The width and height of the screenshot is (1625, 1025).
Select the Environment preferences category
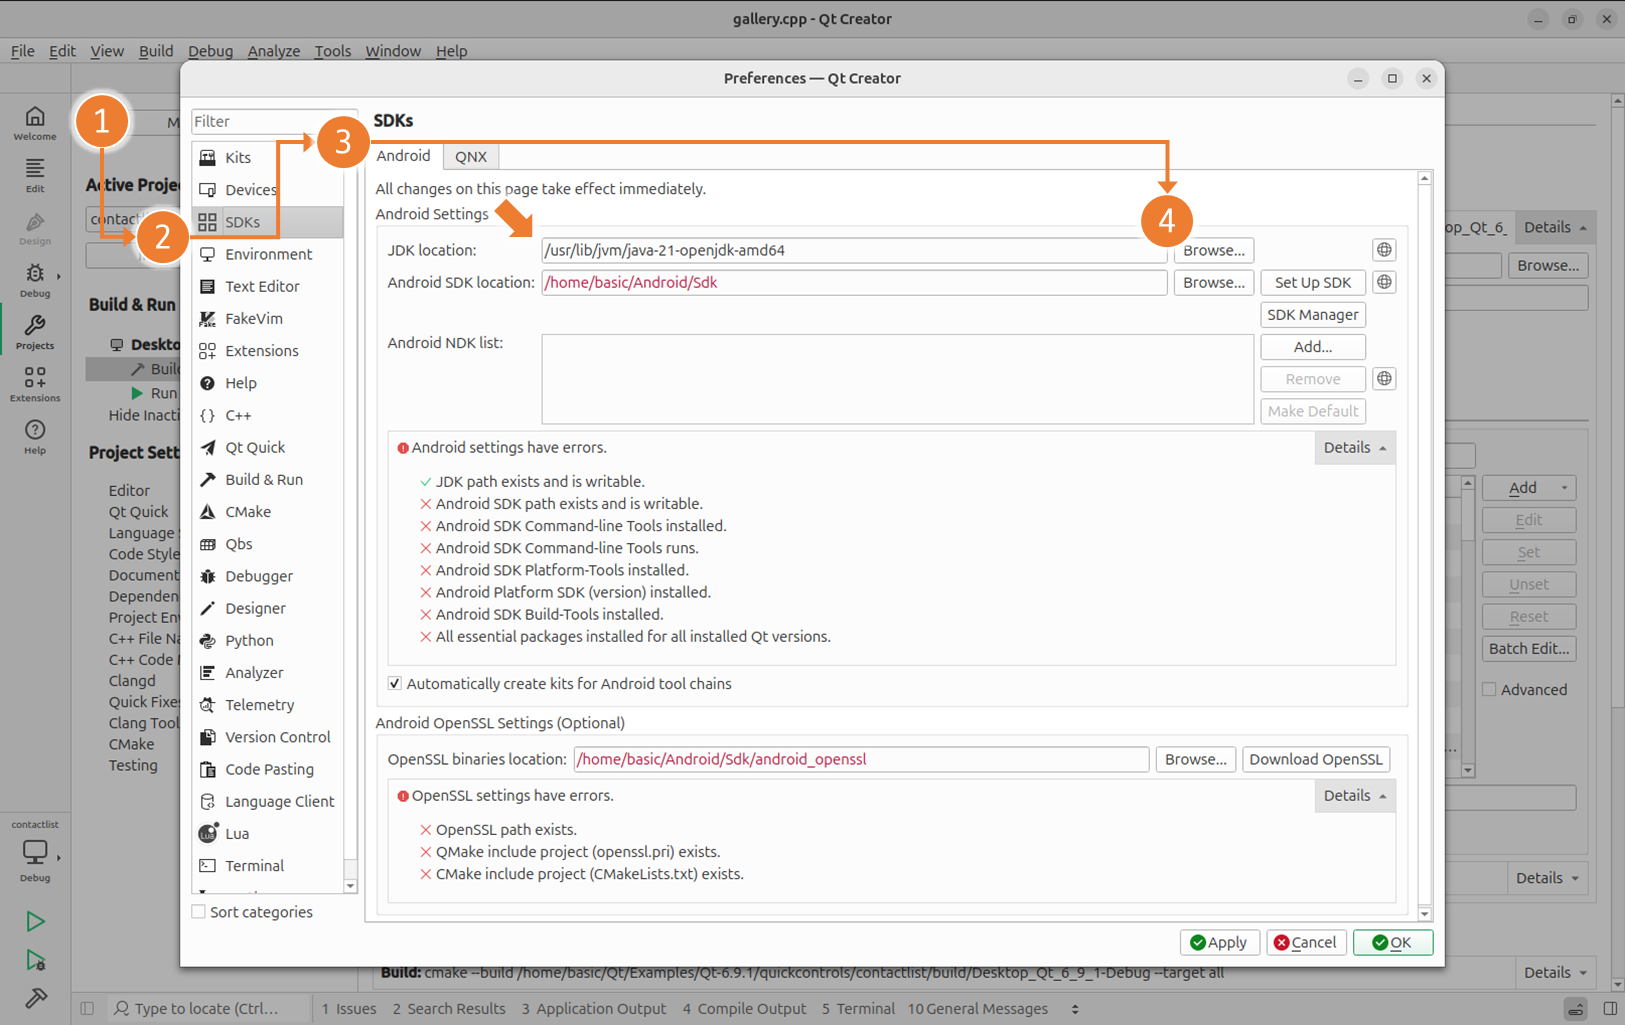pyautogui.click(x=268, y=254)
